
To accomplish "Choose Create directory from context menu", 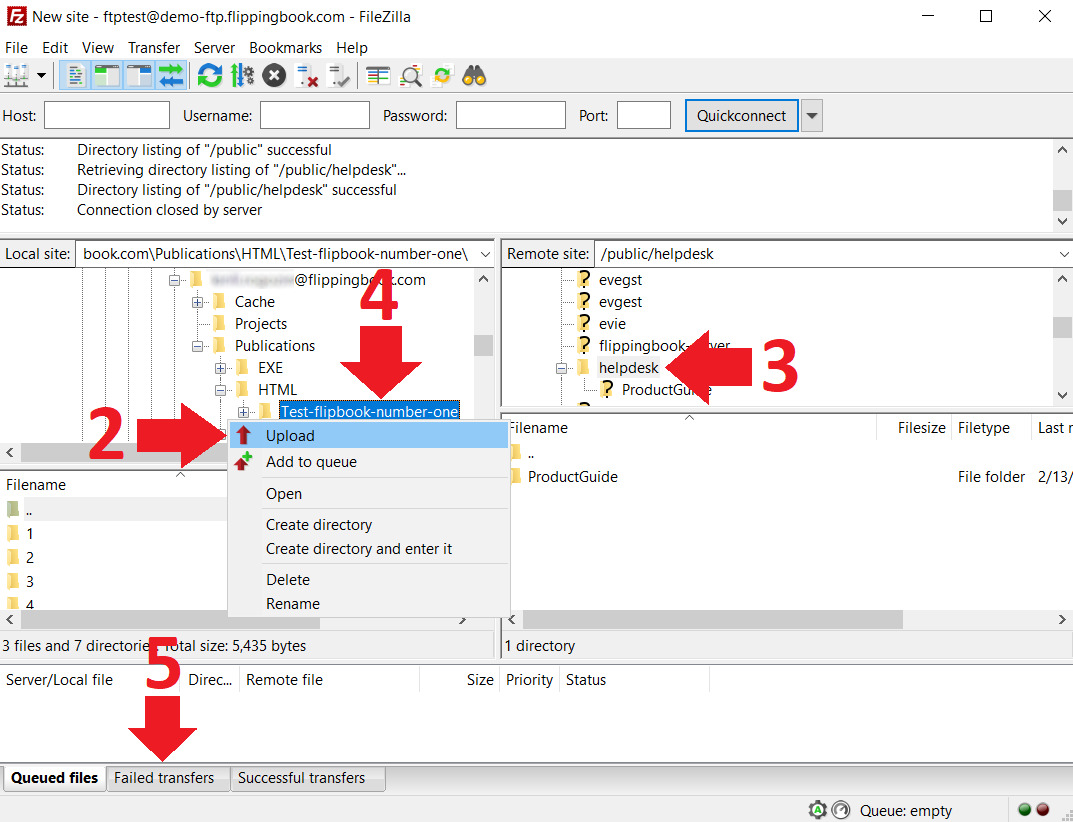I will tap(369, 525).
